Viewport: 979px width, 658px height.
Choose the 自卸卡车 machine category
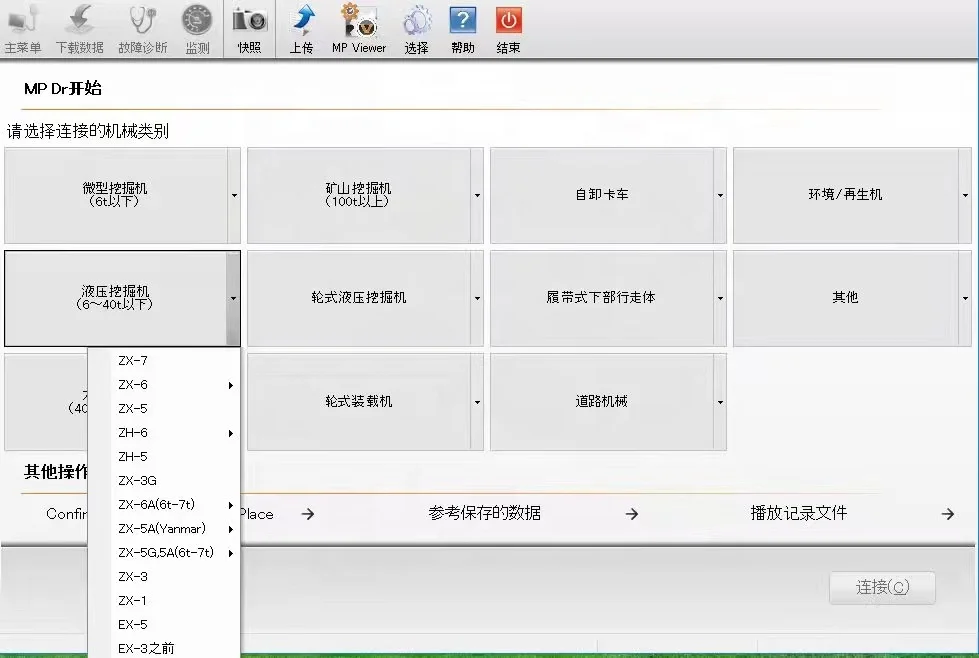click(602, 195)
